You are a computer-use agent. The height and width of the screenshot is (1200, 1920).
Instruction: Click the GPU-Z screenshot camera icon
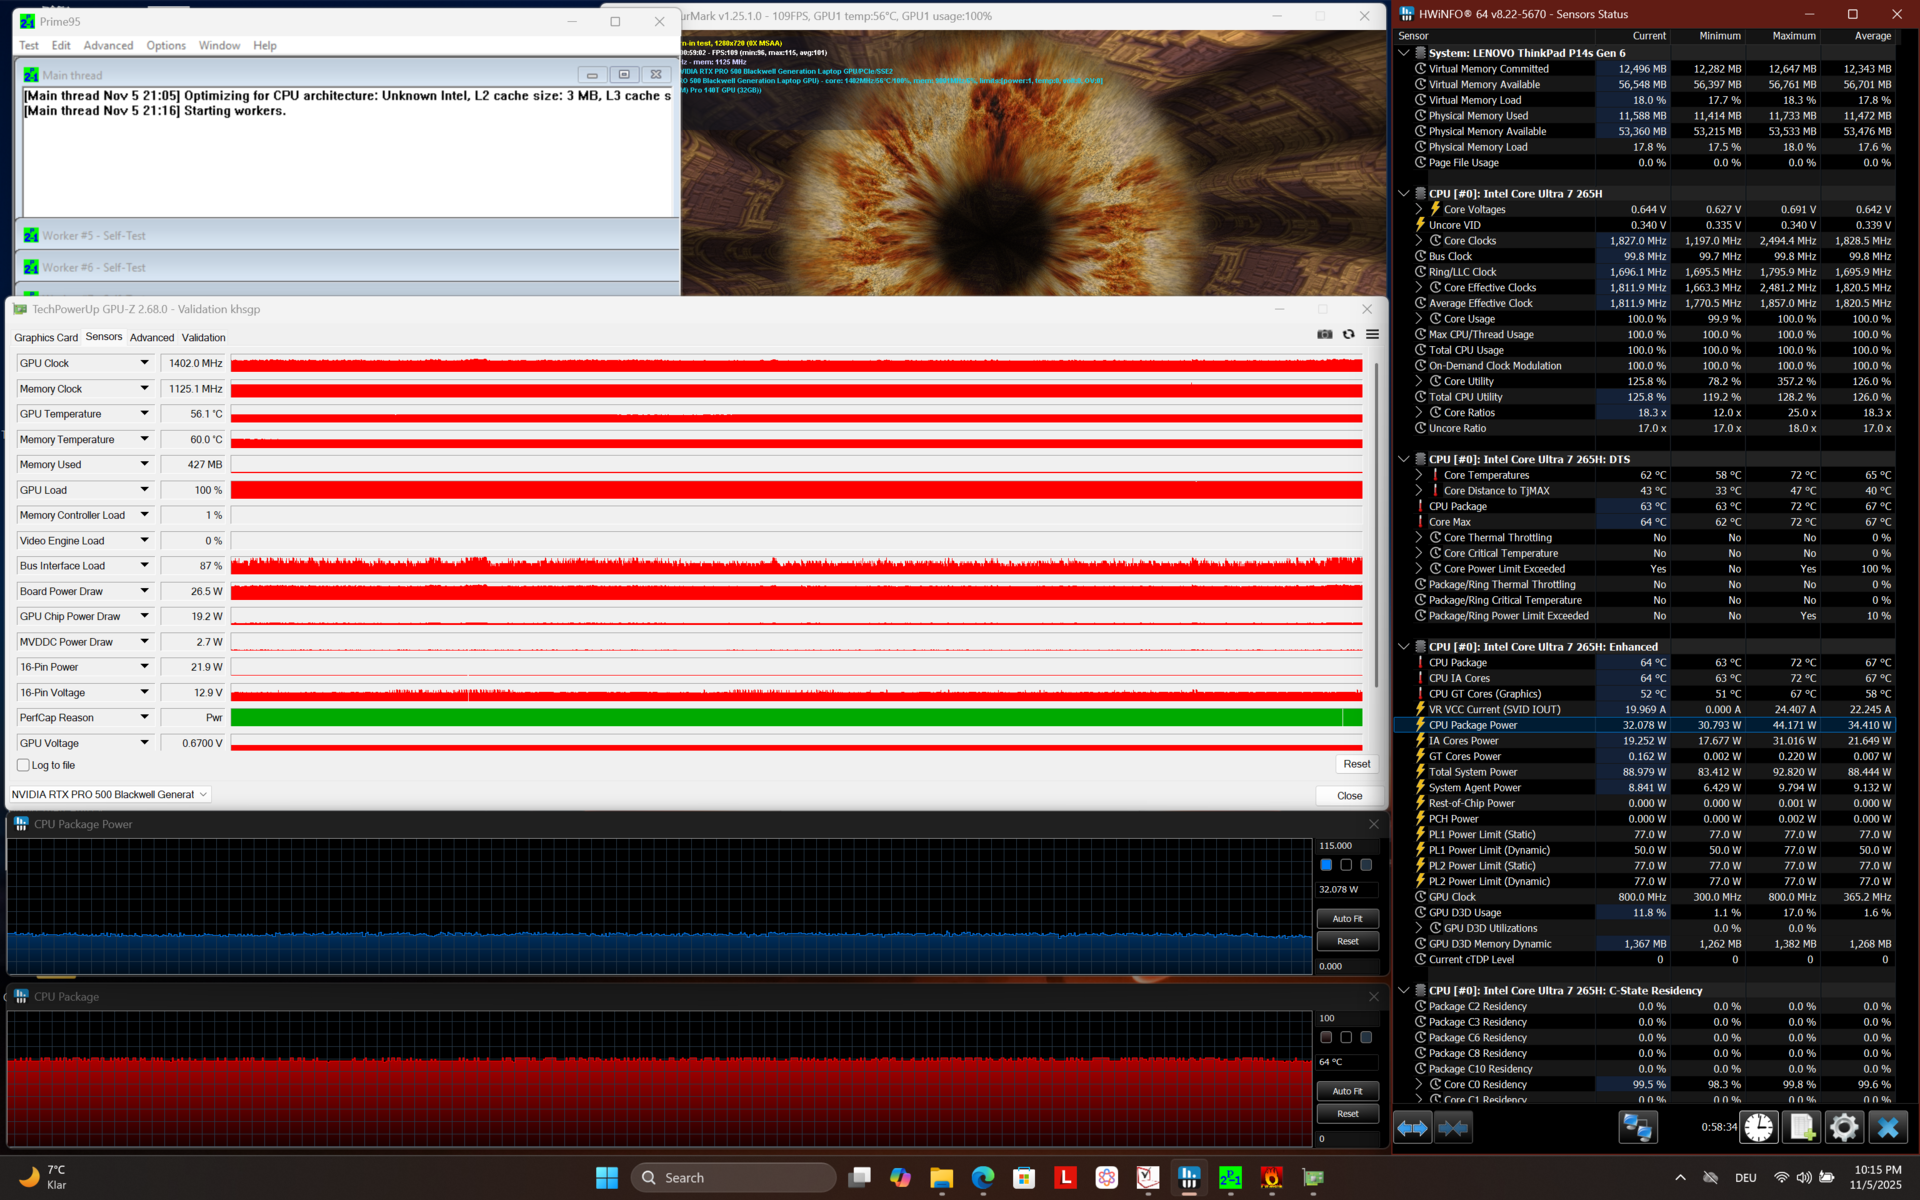point(1325,335)
